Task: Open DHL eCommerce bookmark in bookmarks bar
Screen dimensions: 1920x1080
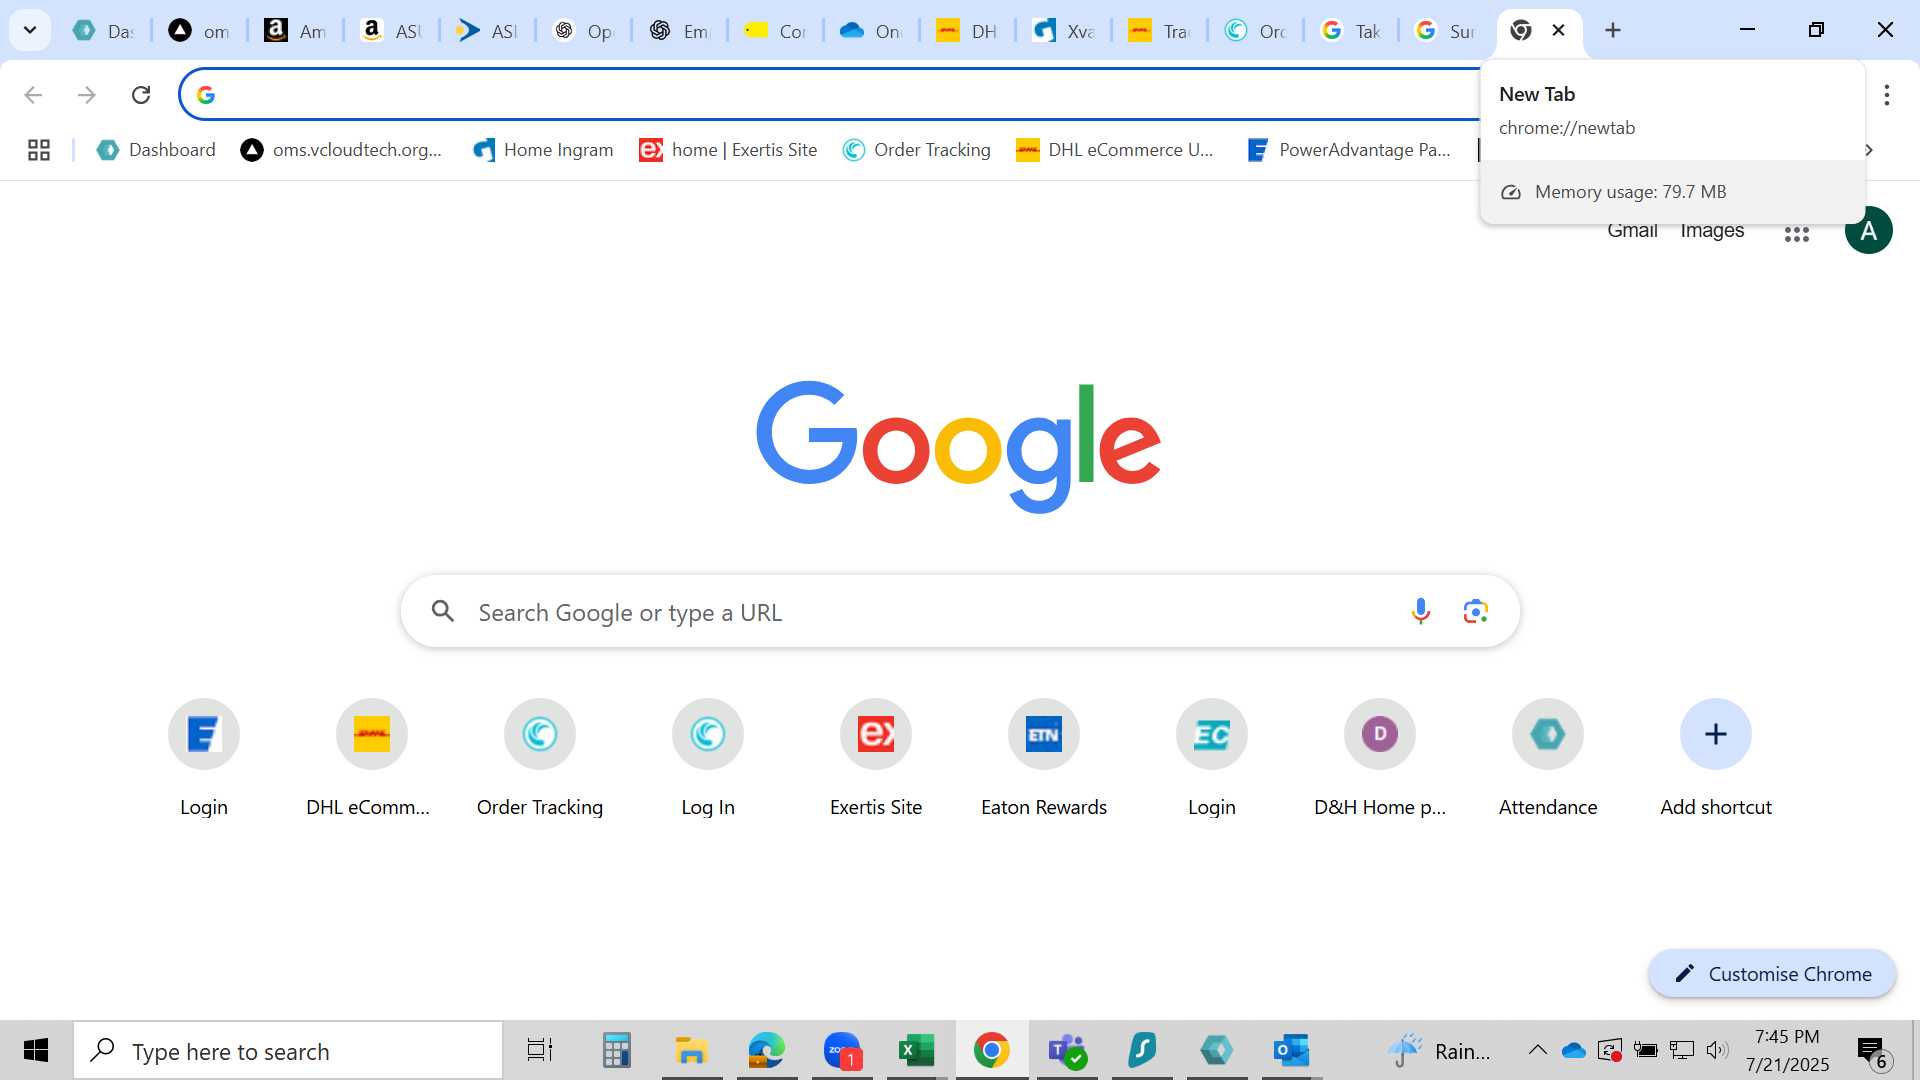Action: coord(1115,150)
